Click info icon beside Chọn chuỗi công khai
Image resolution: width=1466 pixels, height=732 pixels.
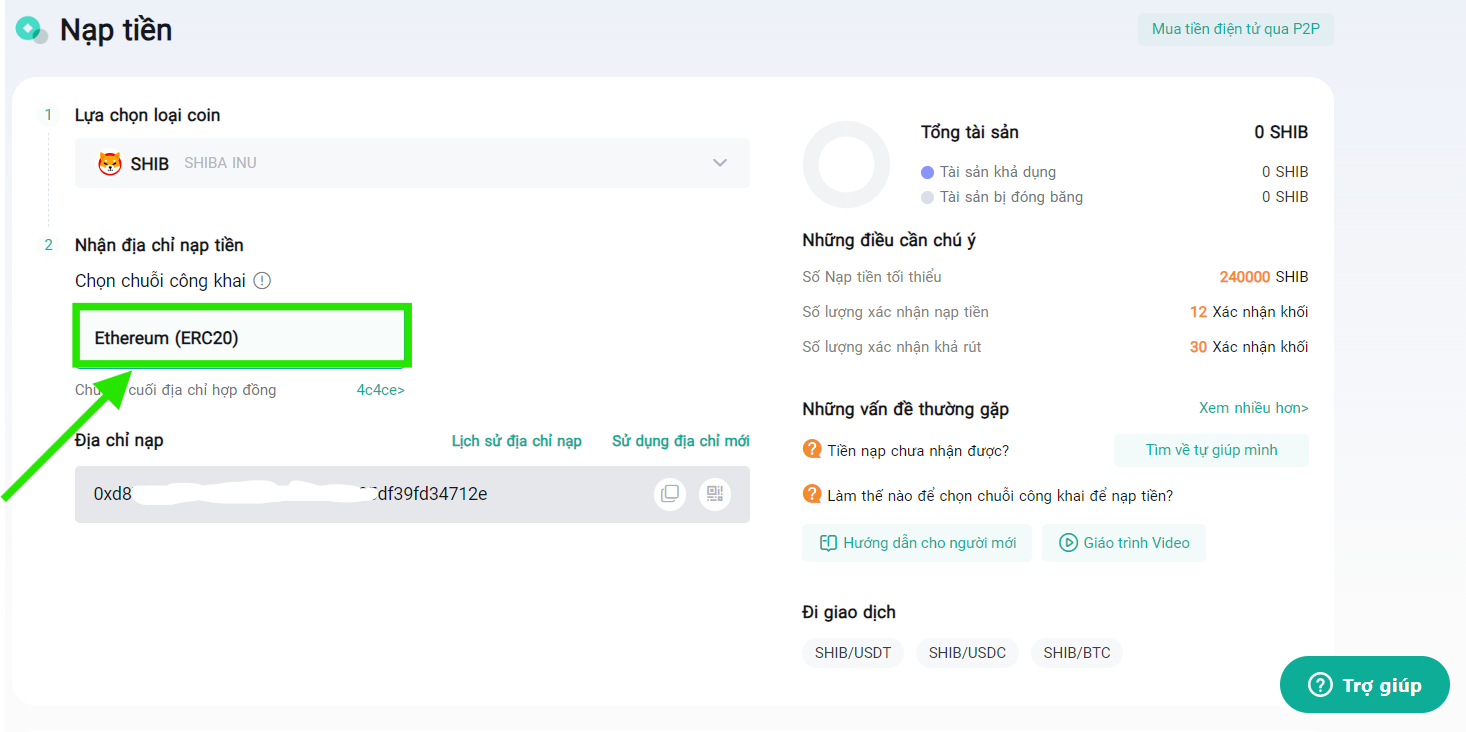262,281
